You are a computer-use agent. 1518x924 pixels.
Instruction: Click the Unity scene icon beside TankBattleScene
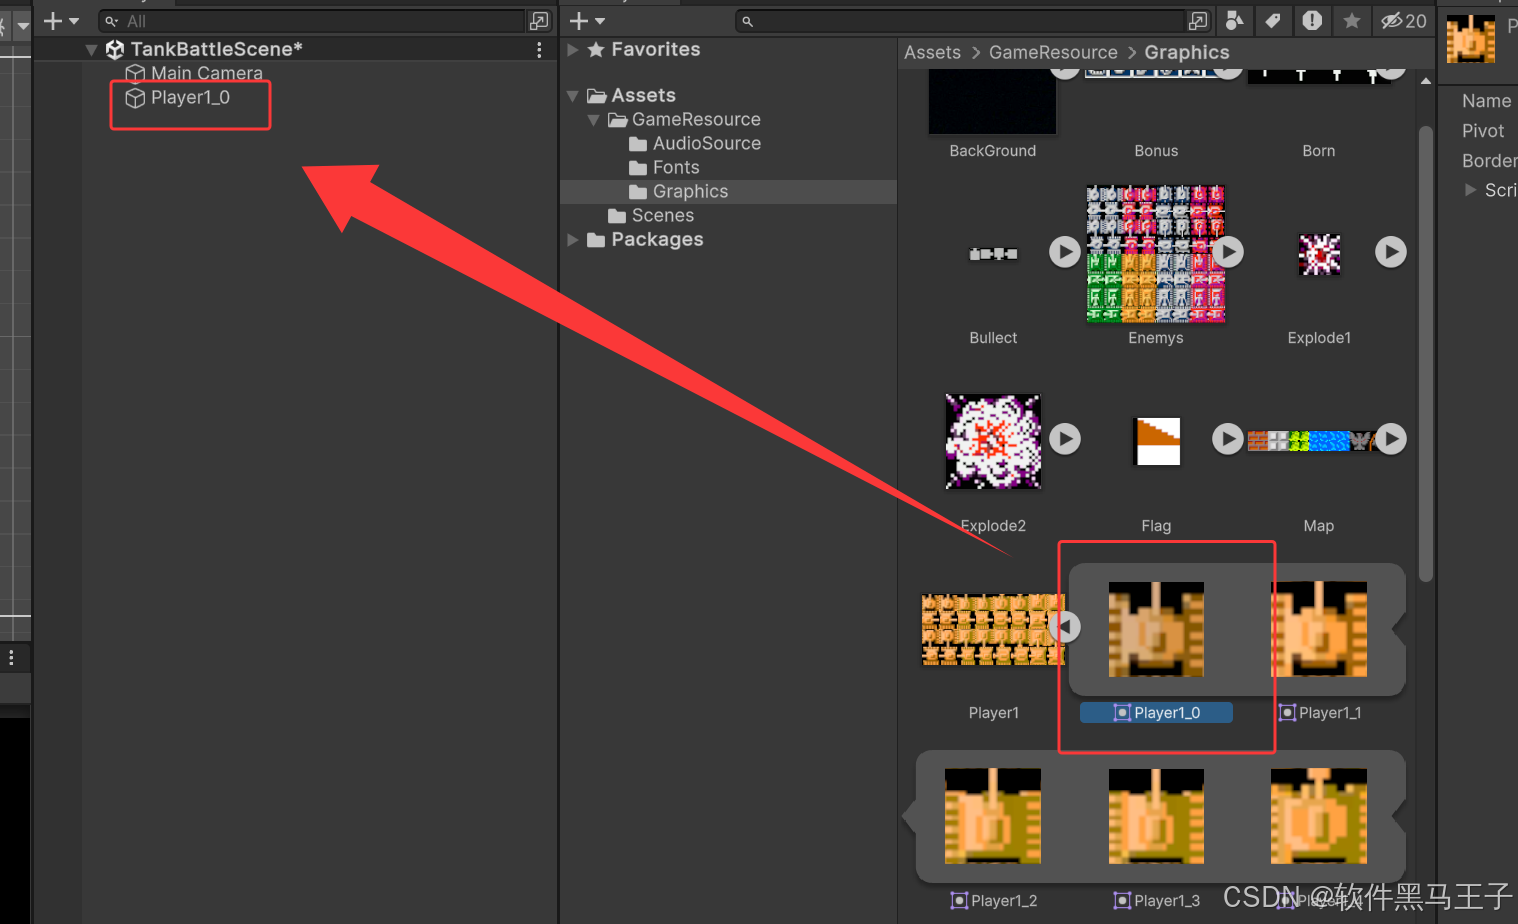115,49
